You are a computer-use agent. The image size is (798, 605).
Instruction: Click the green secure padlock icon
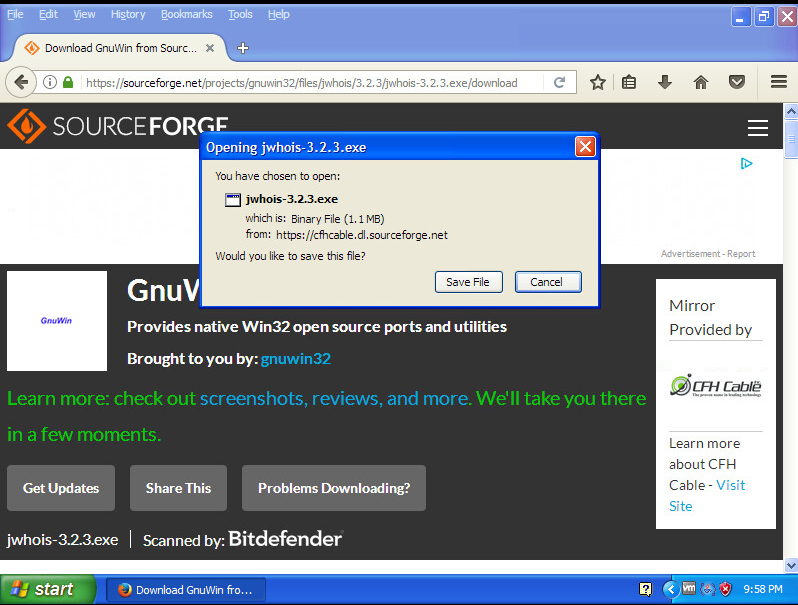68,82
